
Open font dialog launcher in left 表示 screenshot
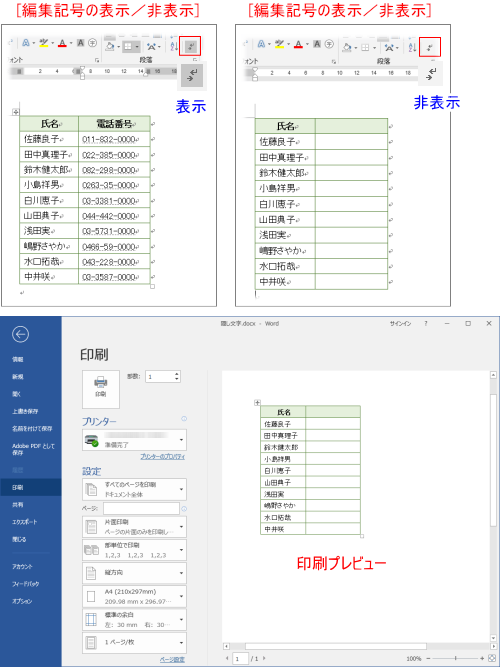pos(97,60)
